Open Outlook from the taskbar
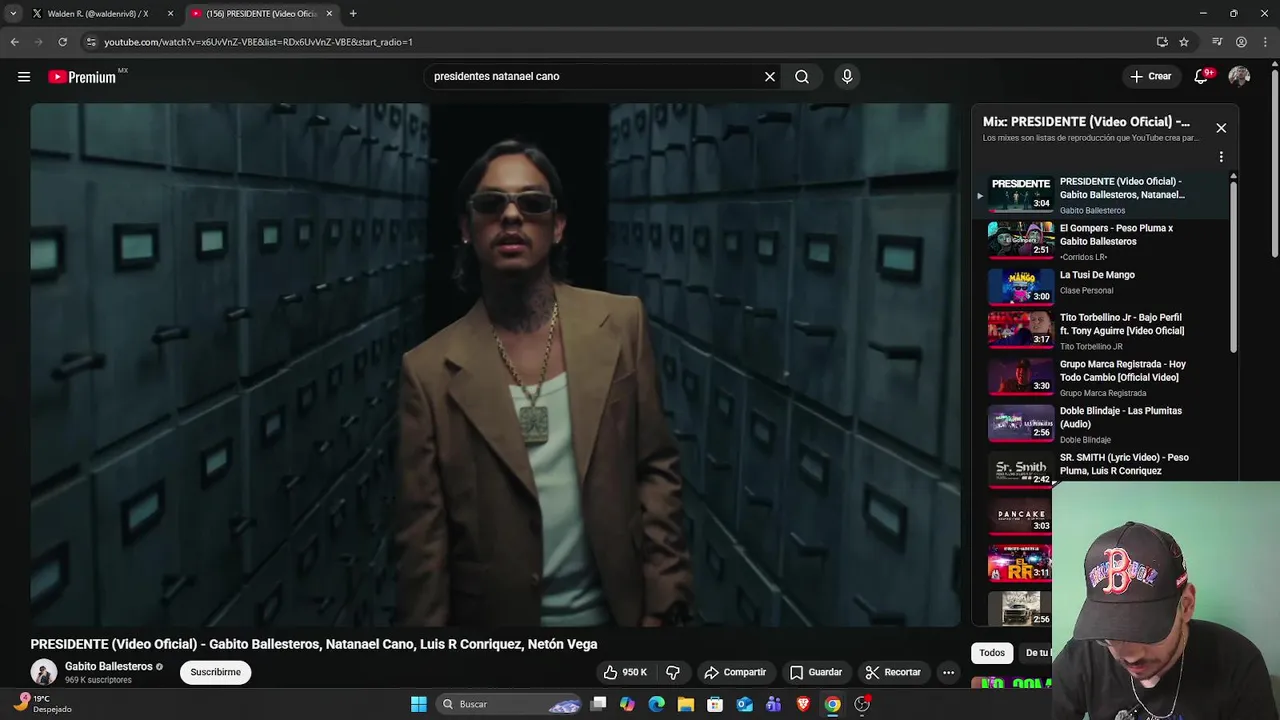Viewport: 1280px width, 720px height. point(744,704)
